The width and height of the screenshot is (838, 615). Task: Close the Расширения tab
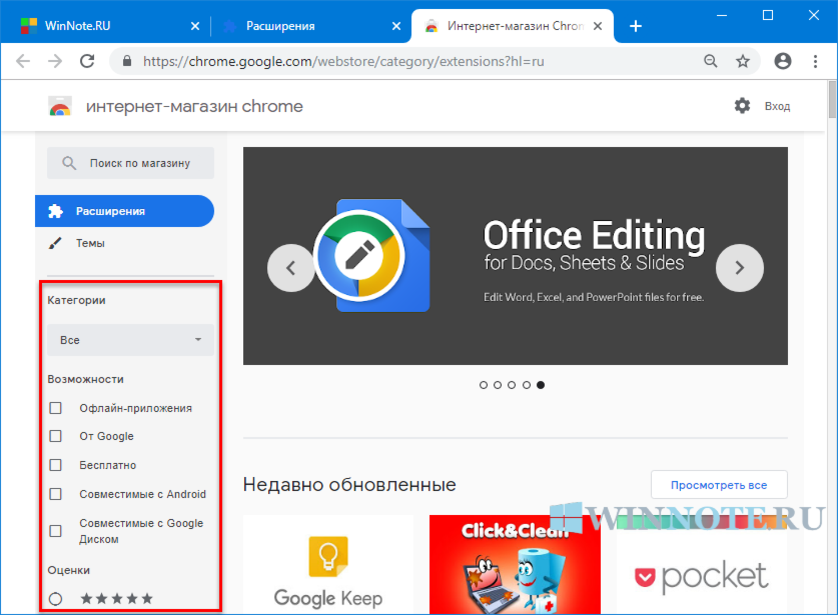(x=396, y=26)
